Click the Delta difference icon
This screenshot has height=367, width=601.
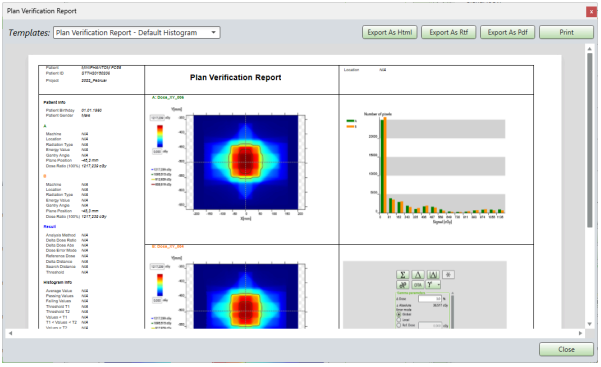click(418, 275)
